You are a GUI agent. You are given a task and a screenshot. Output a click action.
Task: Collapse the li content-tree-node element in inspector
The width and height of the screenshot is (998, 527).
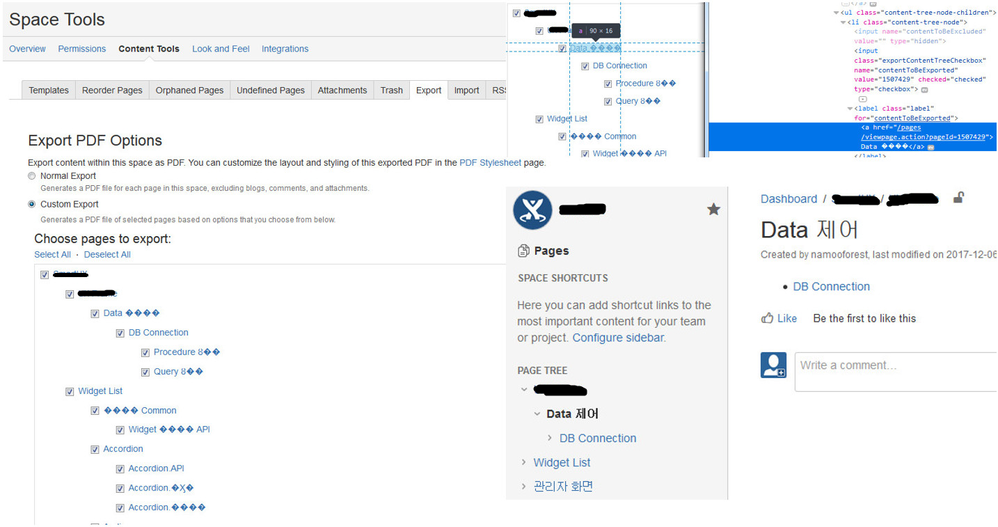(843, 22)
